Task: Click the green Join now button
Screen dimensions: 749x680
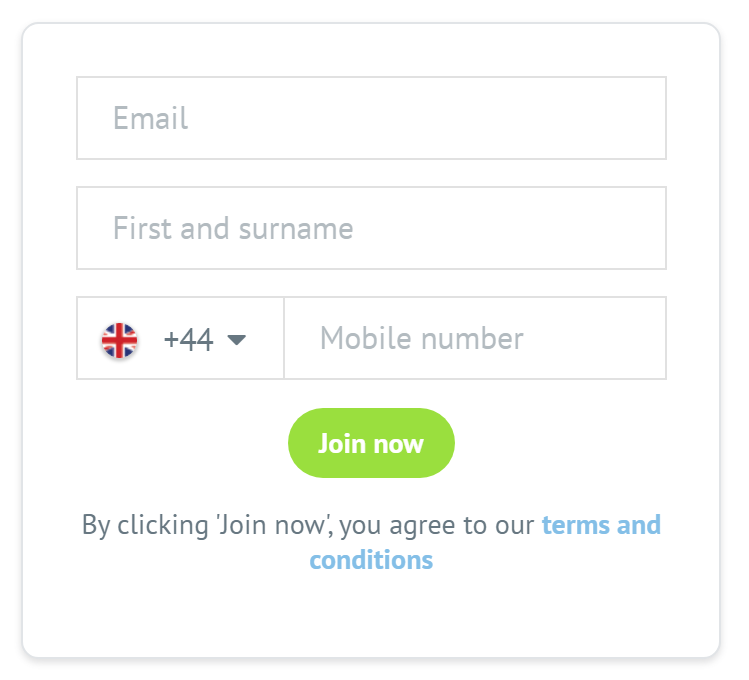Action: 371,443
